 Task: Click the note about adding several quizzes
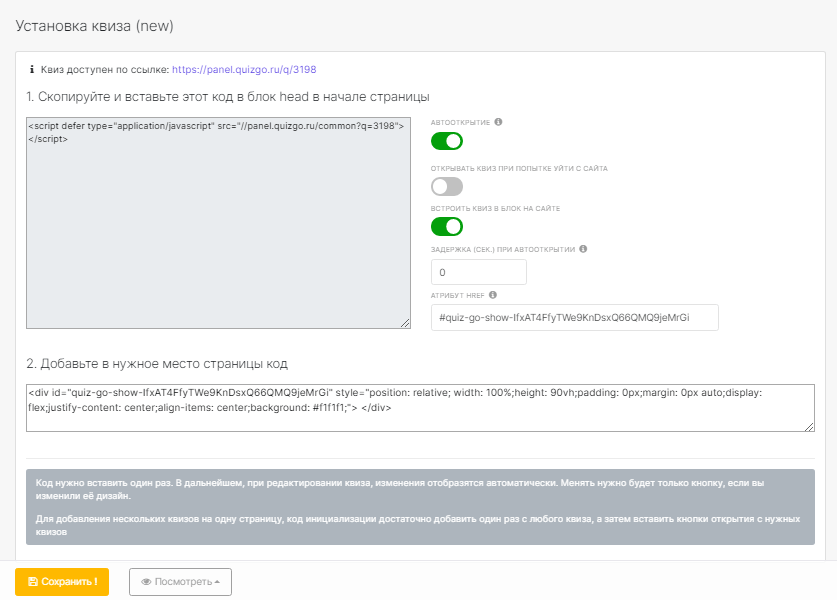pos(418,525)
